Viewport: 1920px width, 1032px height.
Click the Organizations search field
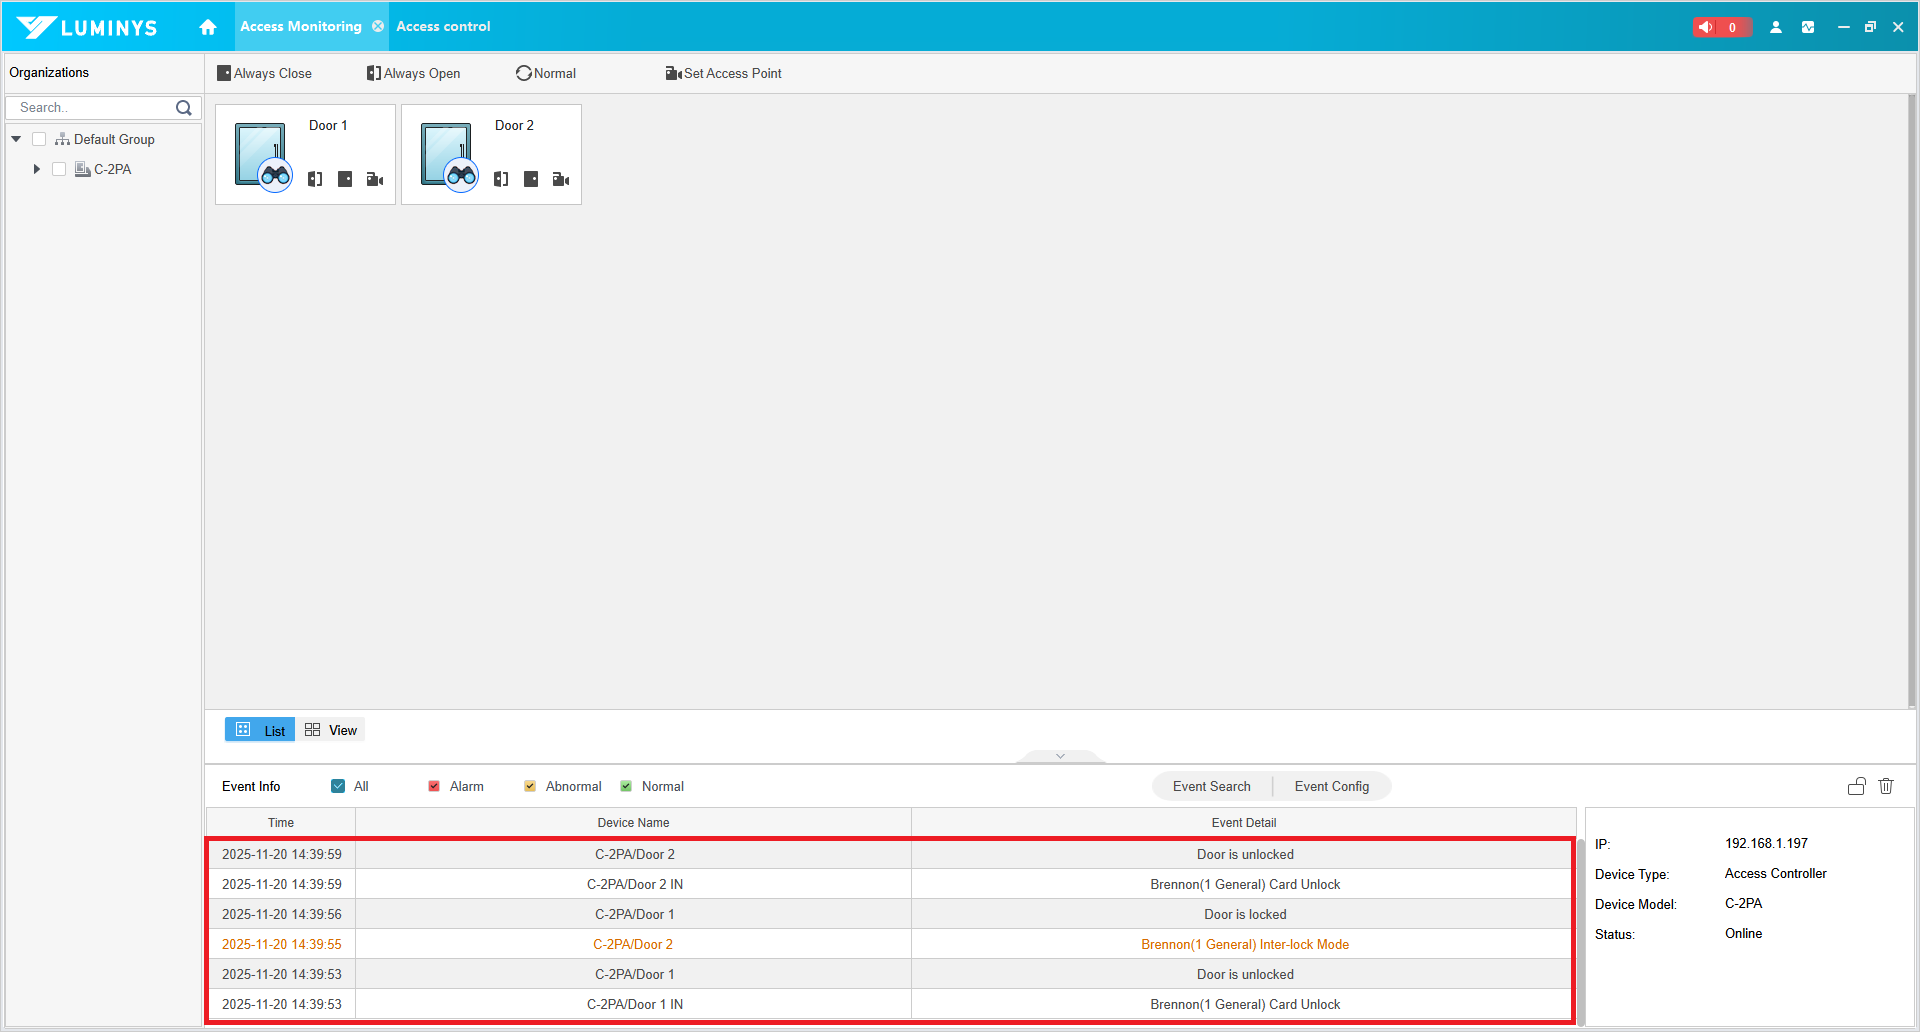pyautogui.click(x=92, y=107)
